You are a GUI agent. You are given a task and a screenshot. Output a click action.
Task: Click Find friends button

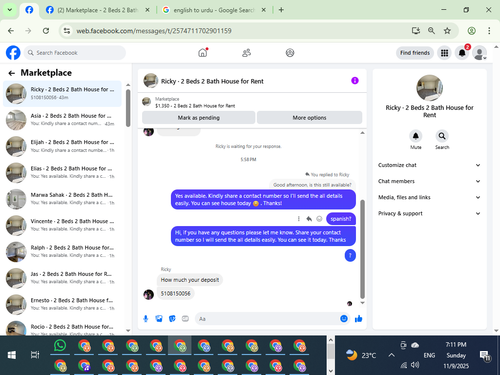click(415, 53)
